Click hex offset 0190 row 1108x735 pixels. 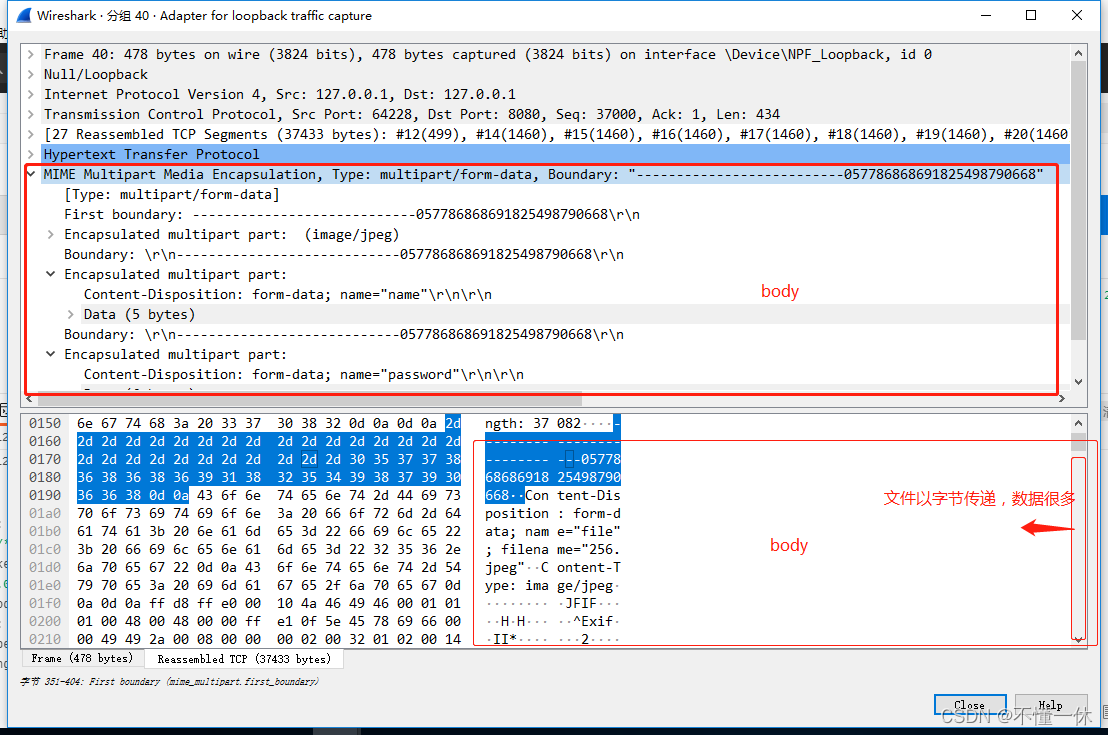click(x=45, y=495)
